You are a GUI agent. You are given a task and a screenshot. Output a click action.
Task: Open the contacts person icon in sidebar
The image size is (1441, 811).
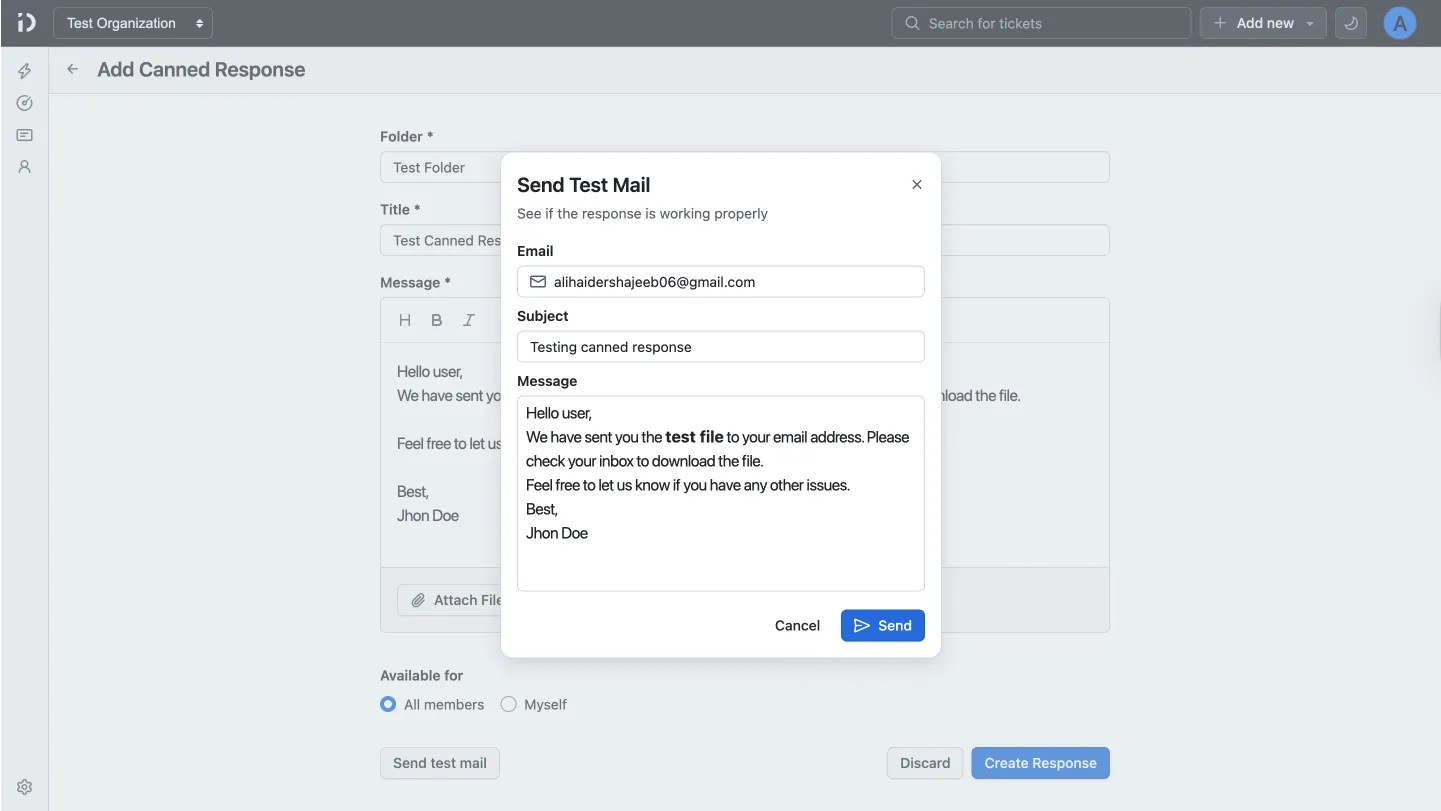point(24,166)
